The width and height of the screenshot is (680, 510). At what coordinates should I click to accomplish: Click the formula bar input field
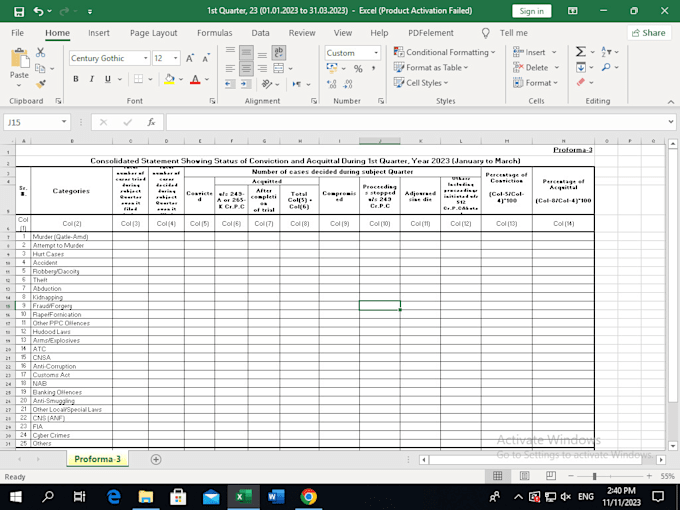(416, 122)
